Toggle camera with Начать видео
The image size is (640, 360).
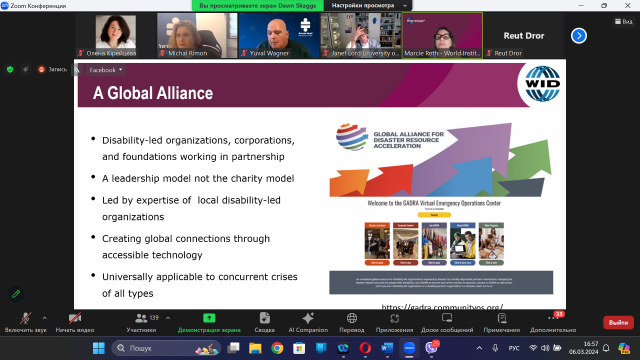click(75, 322)
